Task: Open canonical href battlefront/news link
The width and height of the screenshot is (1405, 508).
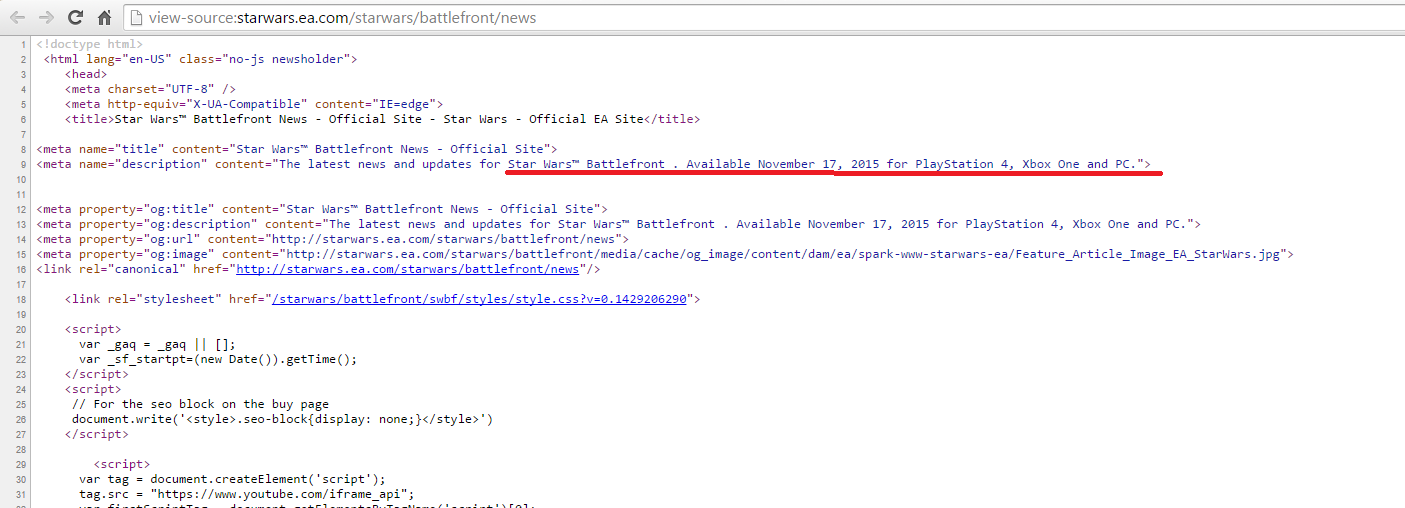Action: pos(408,269)
